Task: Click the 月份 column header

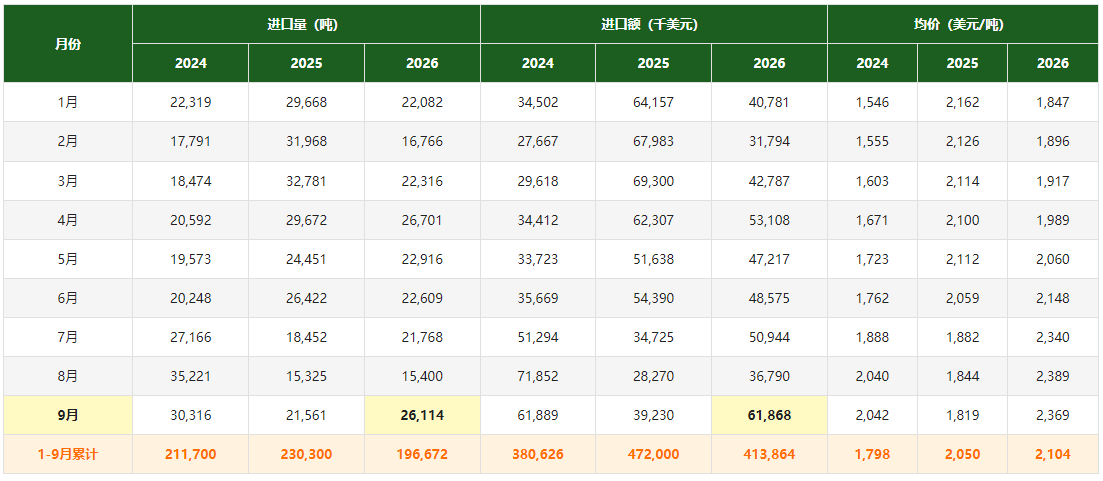Action: point(68,44)
